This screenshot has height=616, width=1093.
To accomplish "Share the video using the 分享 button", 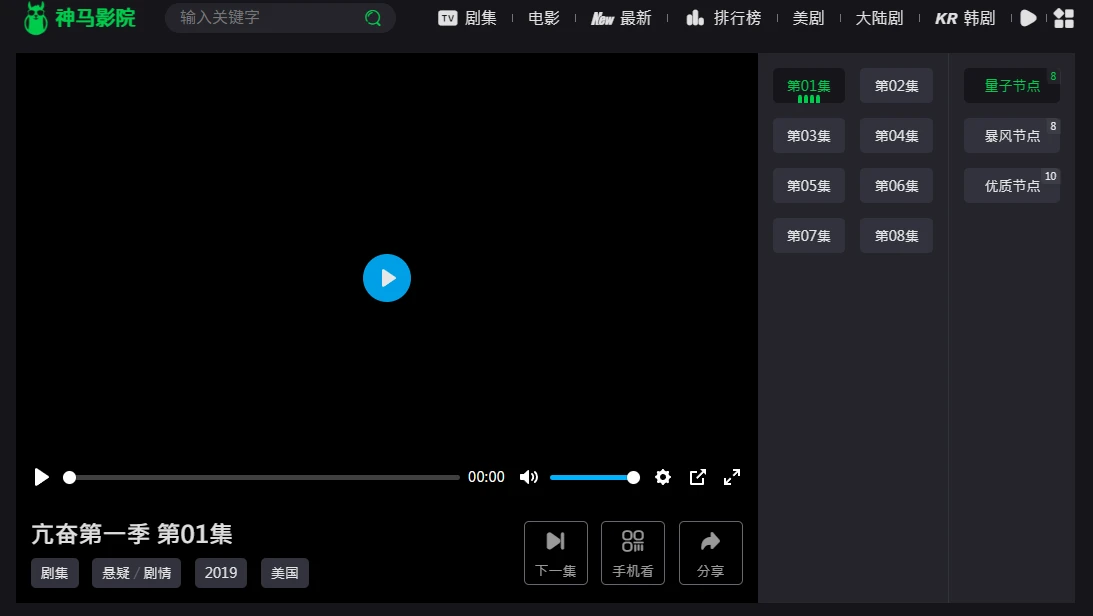I will [x=711, y=553].
